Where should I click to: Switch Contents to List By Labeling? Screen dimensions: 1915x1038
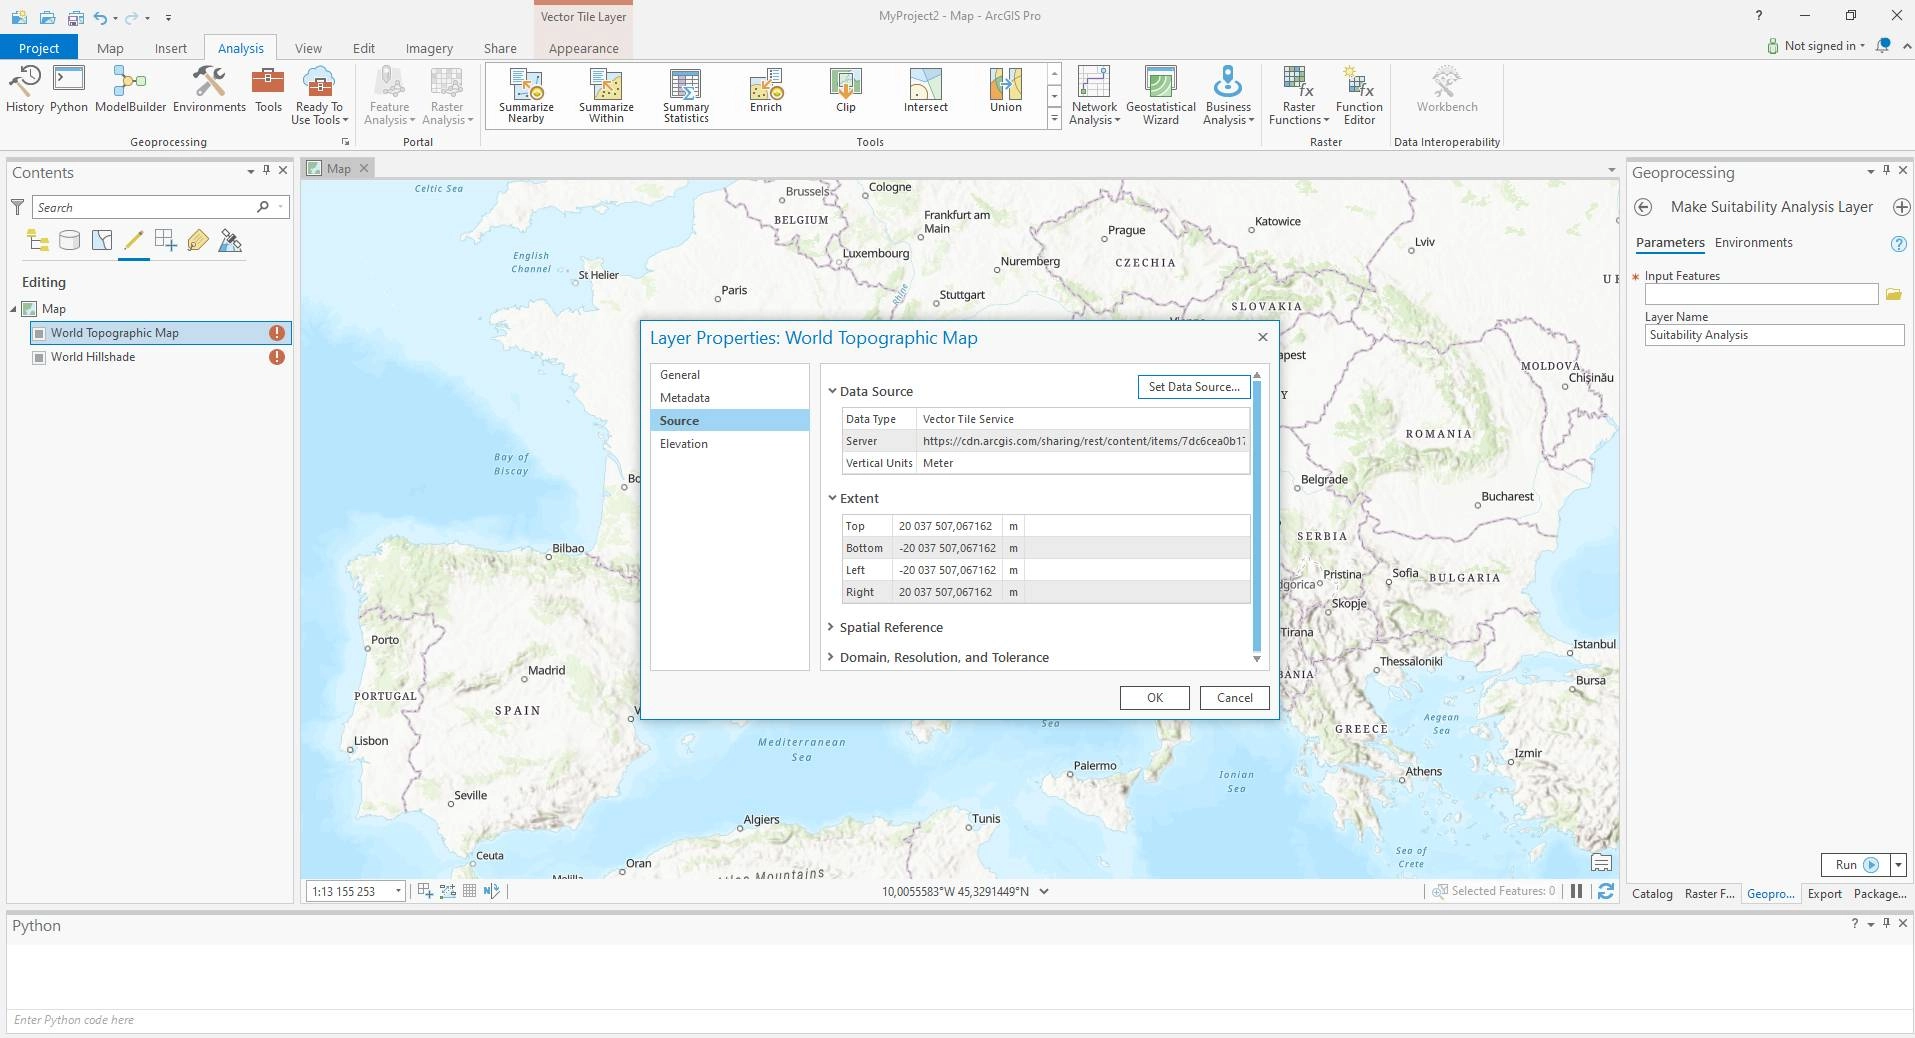(198, 240)
